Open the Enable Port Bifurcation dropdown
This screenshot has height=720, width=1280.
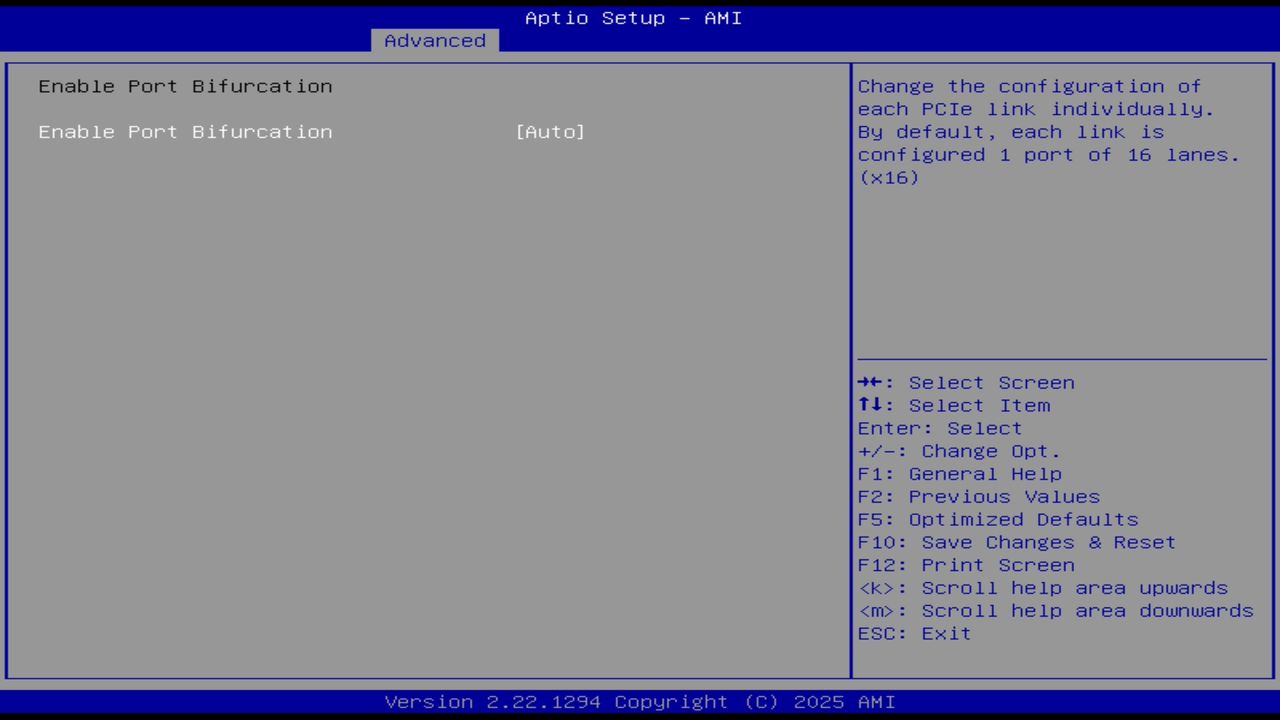point(550,131)
